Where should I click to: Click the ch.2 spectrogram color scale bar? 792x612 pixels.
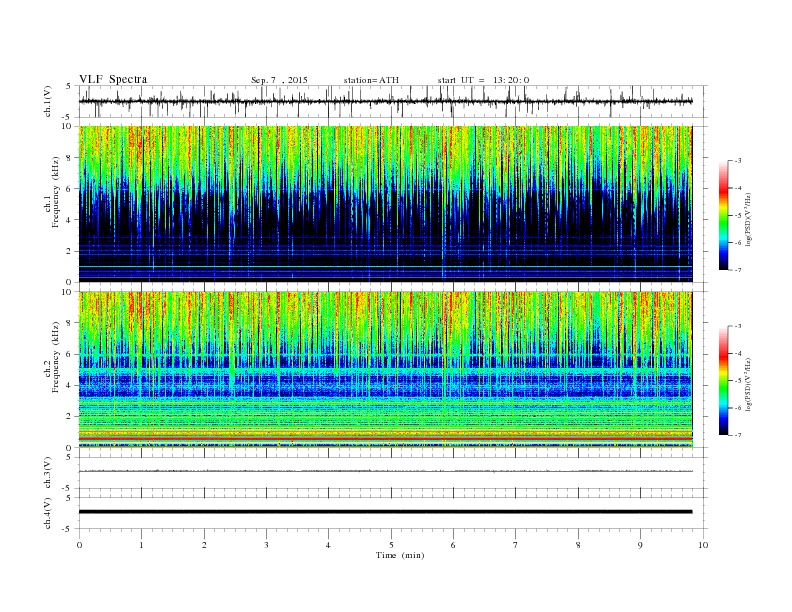(723, 381)
